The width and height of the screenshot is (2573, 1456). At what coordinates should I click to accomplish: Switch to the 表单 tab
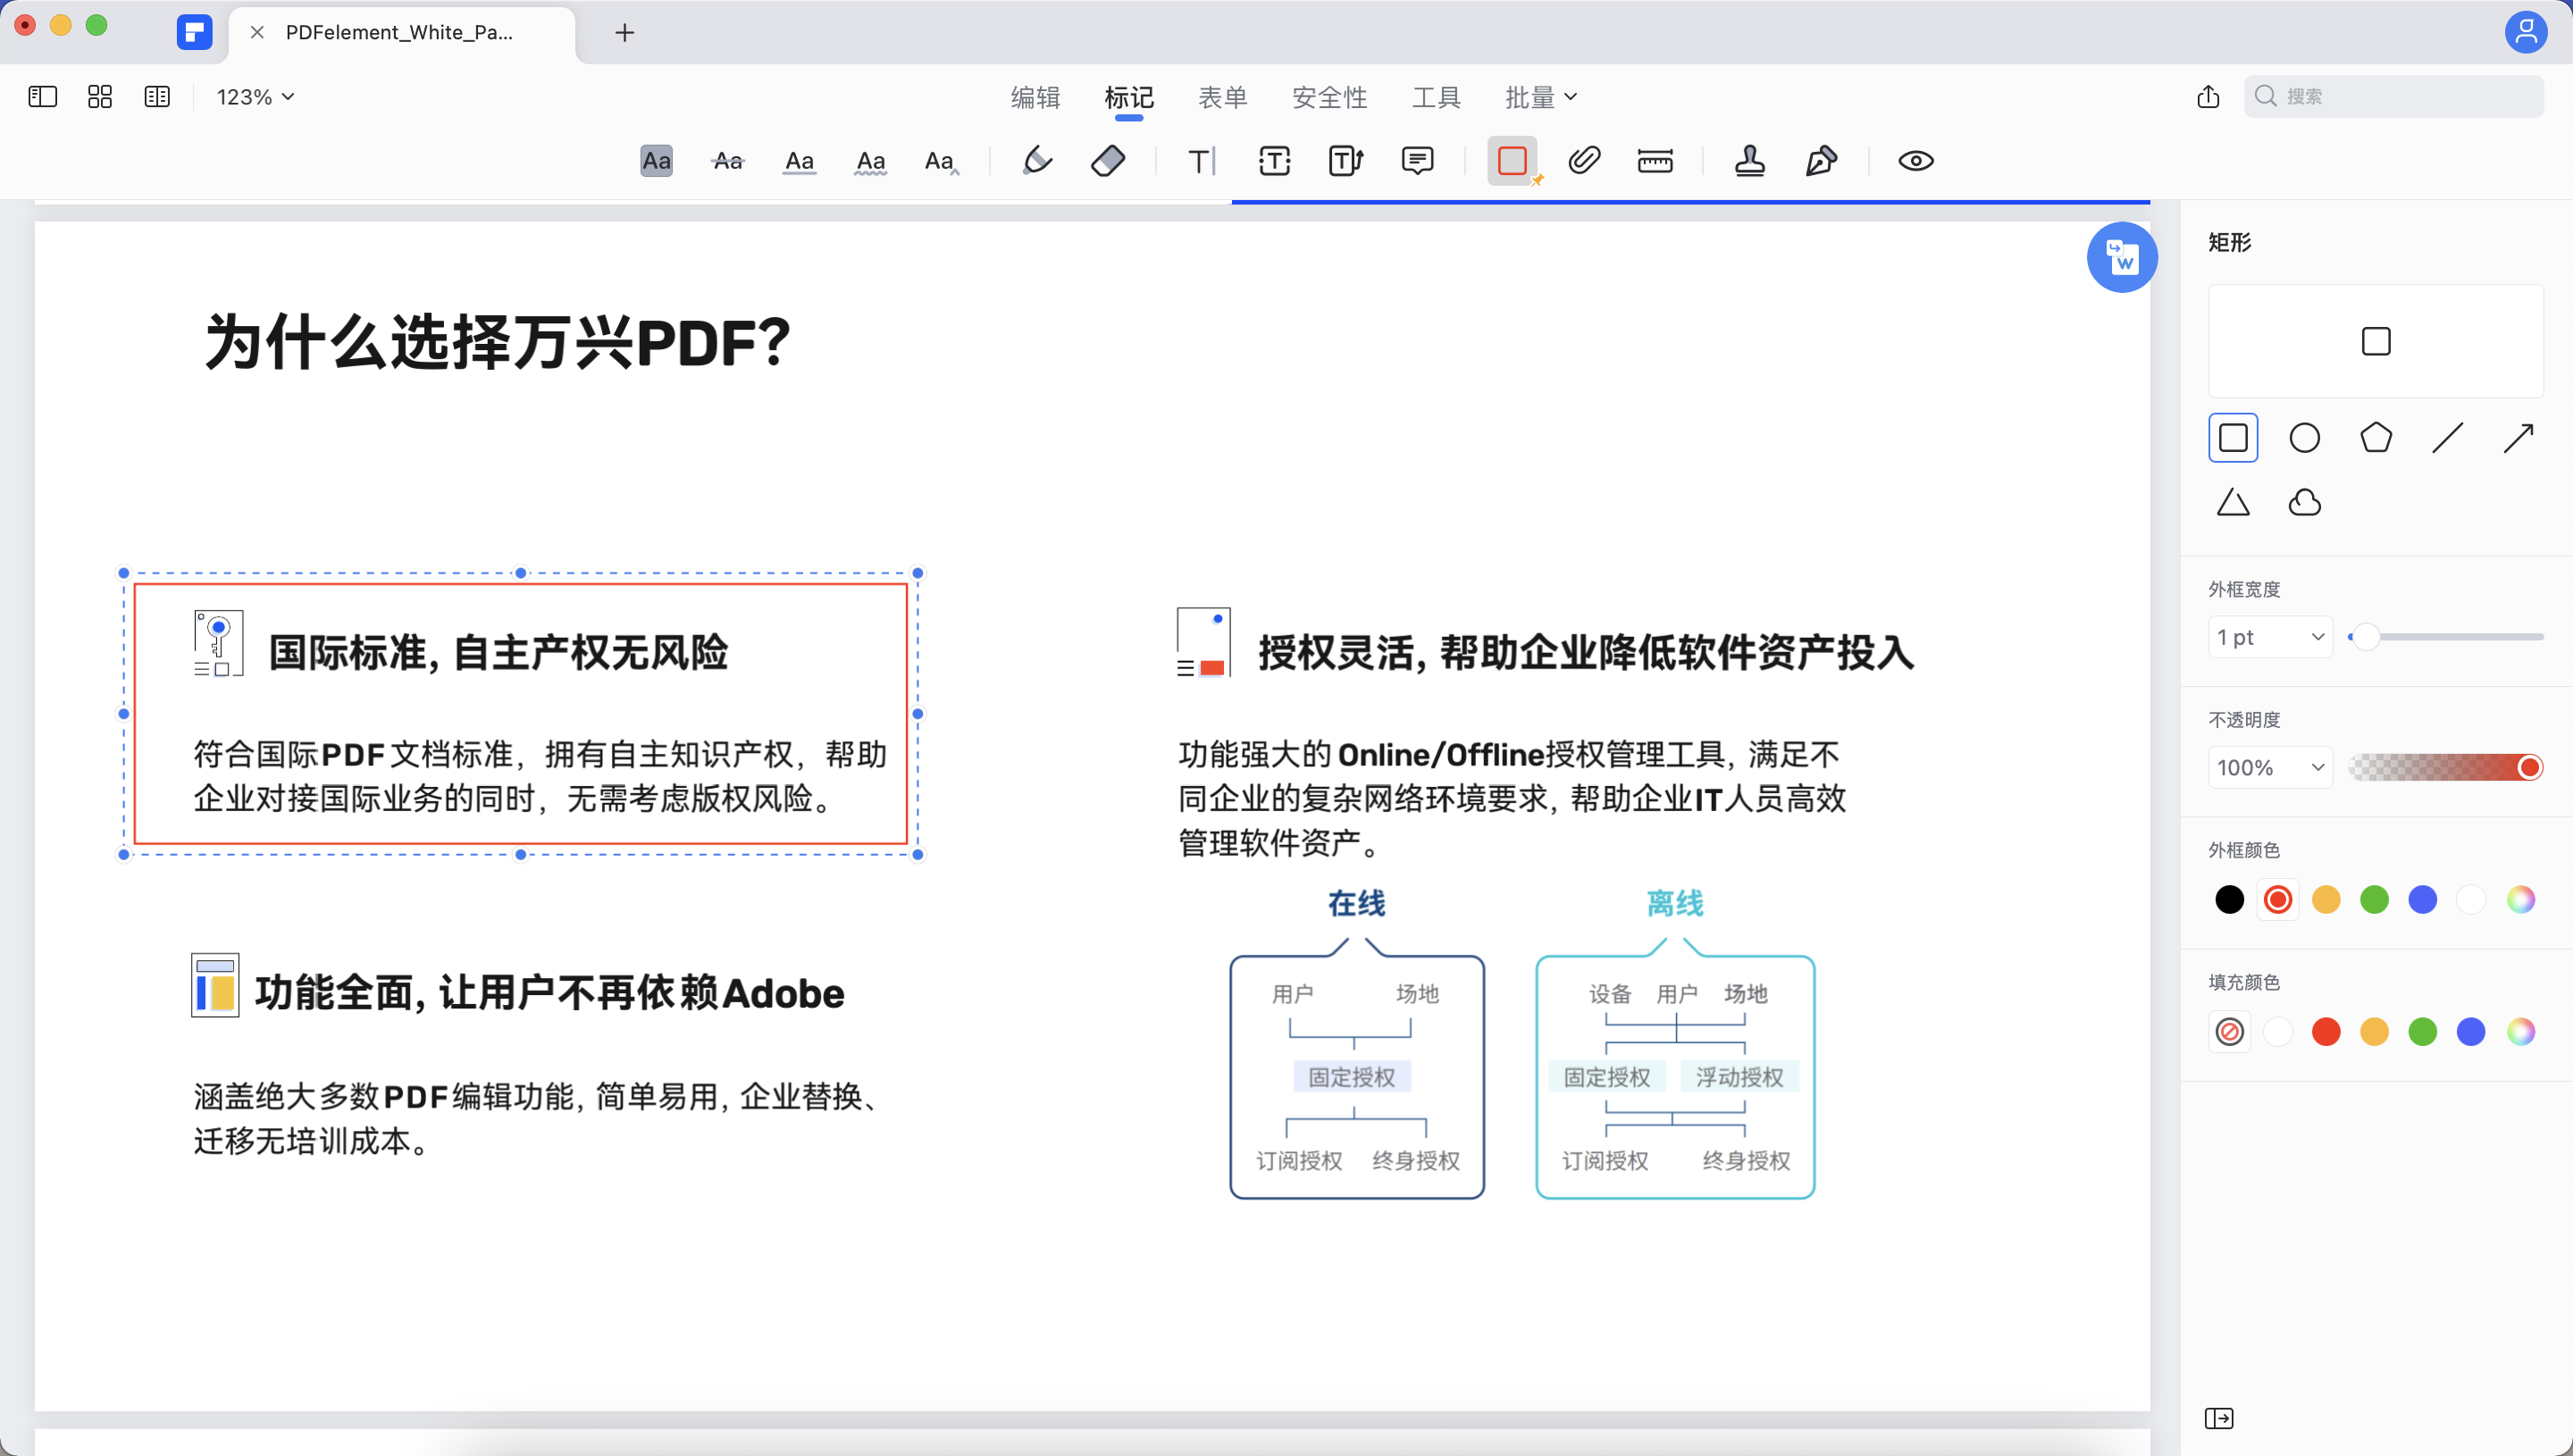pos(1222,97)
